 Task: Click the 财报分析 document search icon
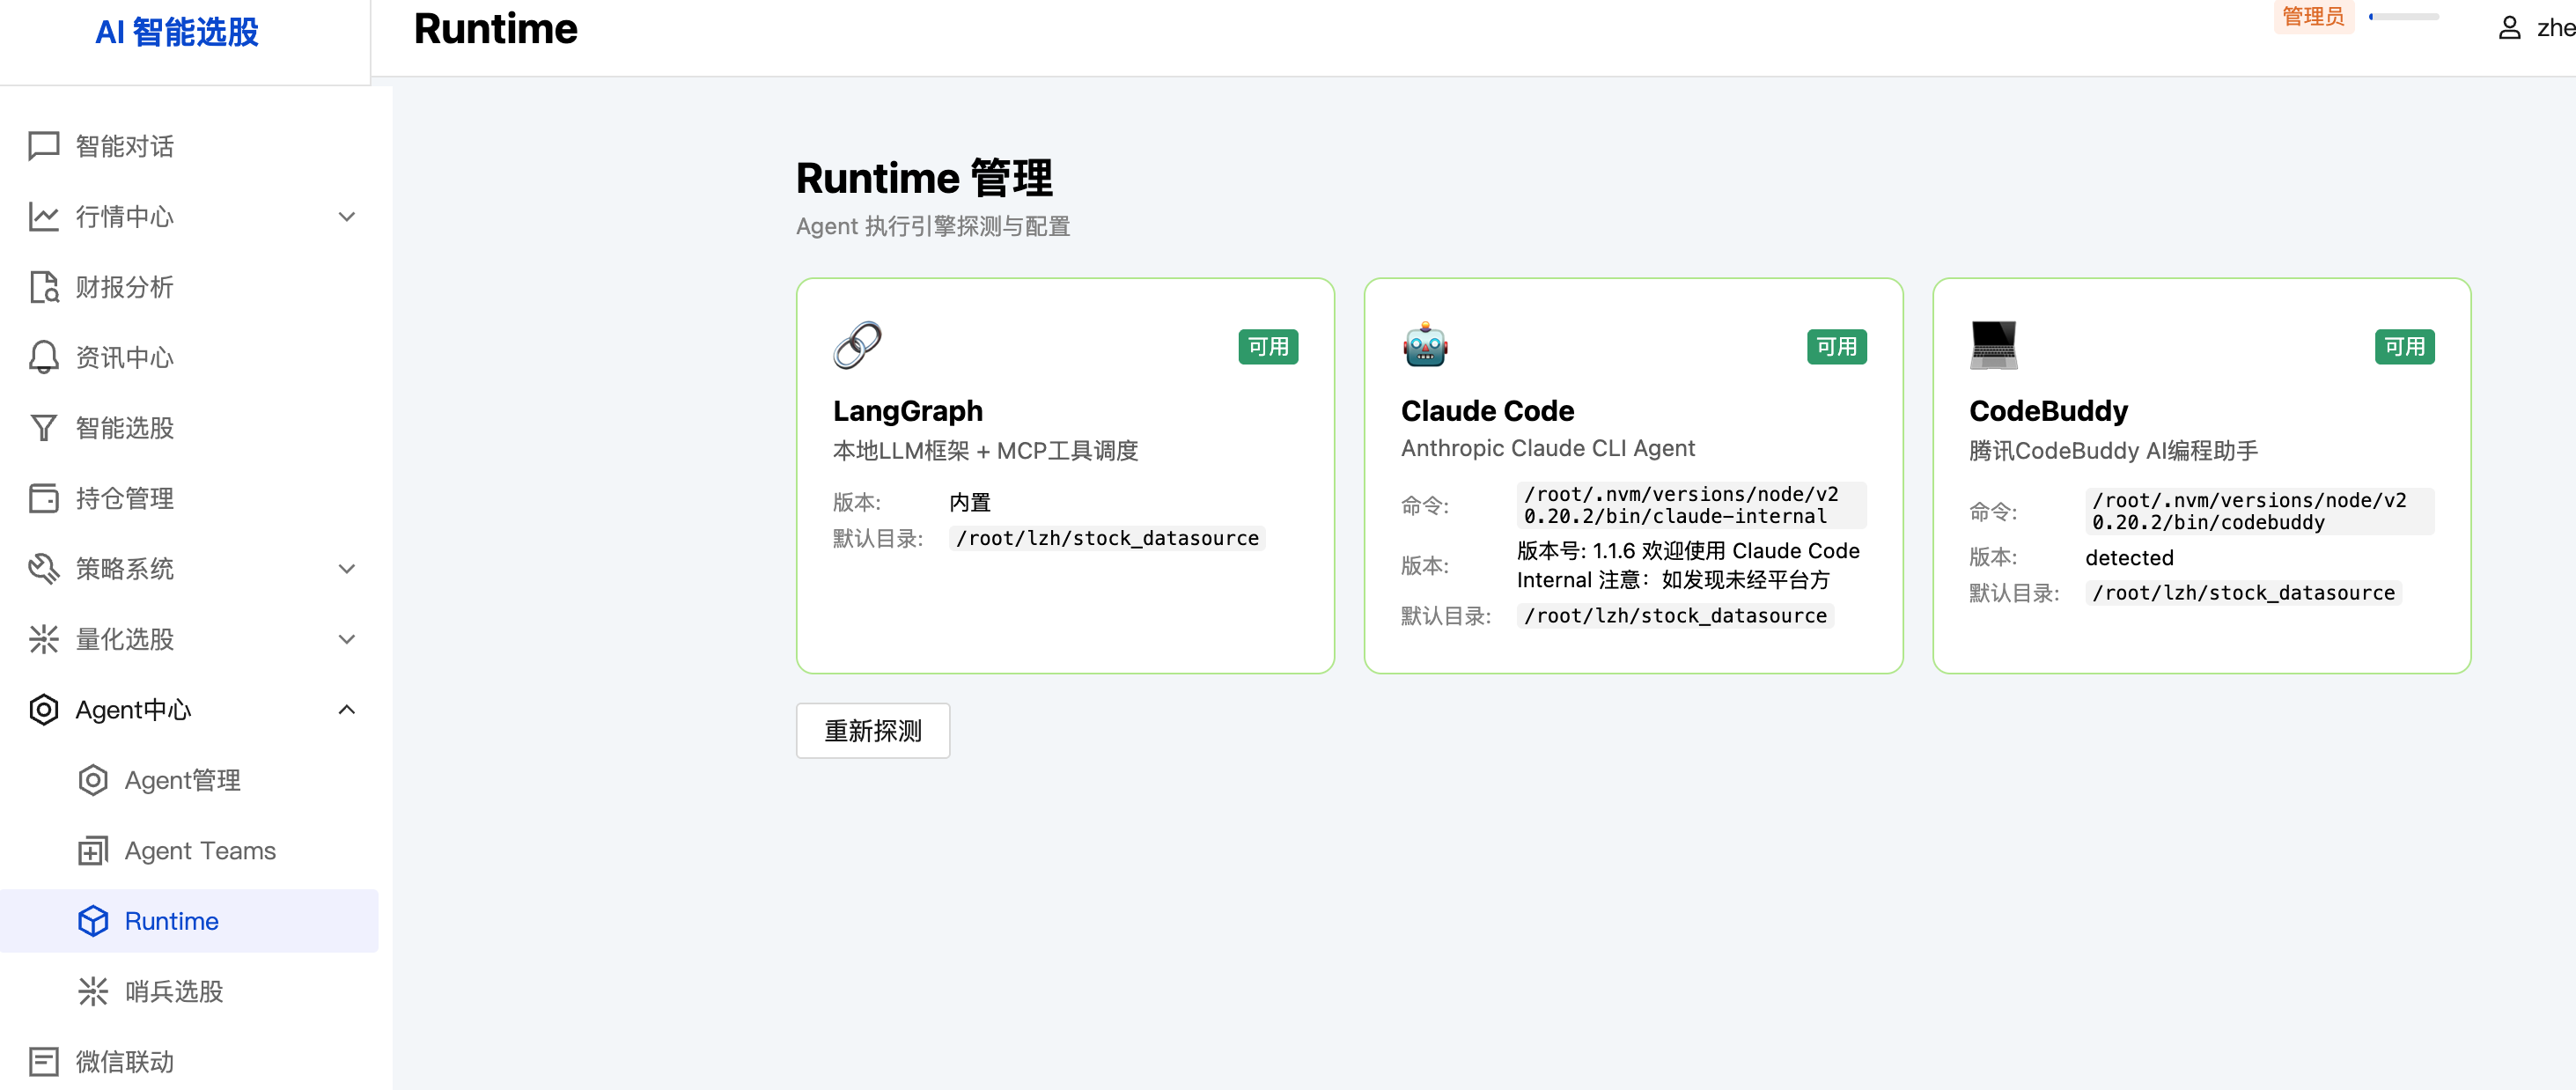pyautogui.click(x=44, y=287)
